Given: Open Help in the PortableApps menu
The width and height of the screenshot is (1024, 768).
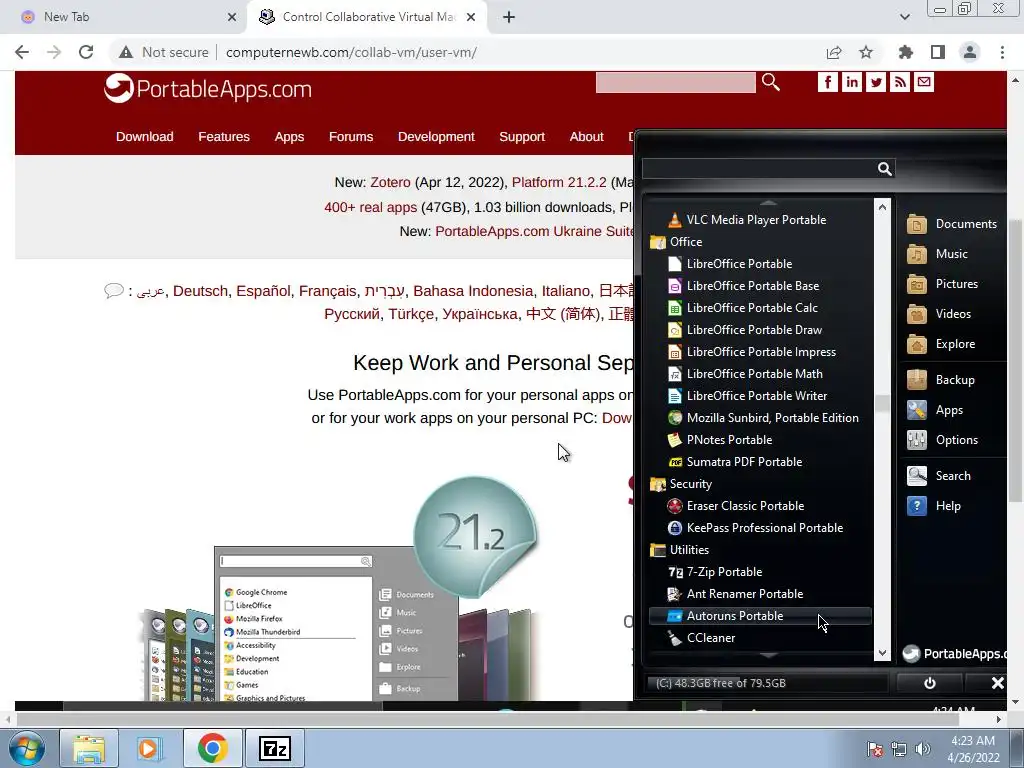Looking at the screenshot, I should click(x=934, y=506).
